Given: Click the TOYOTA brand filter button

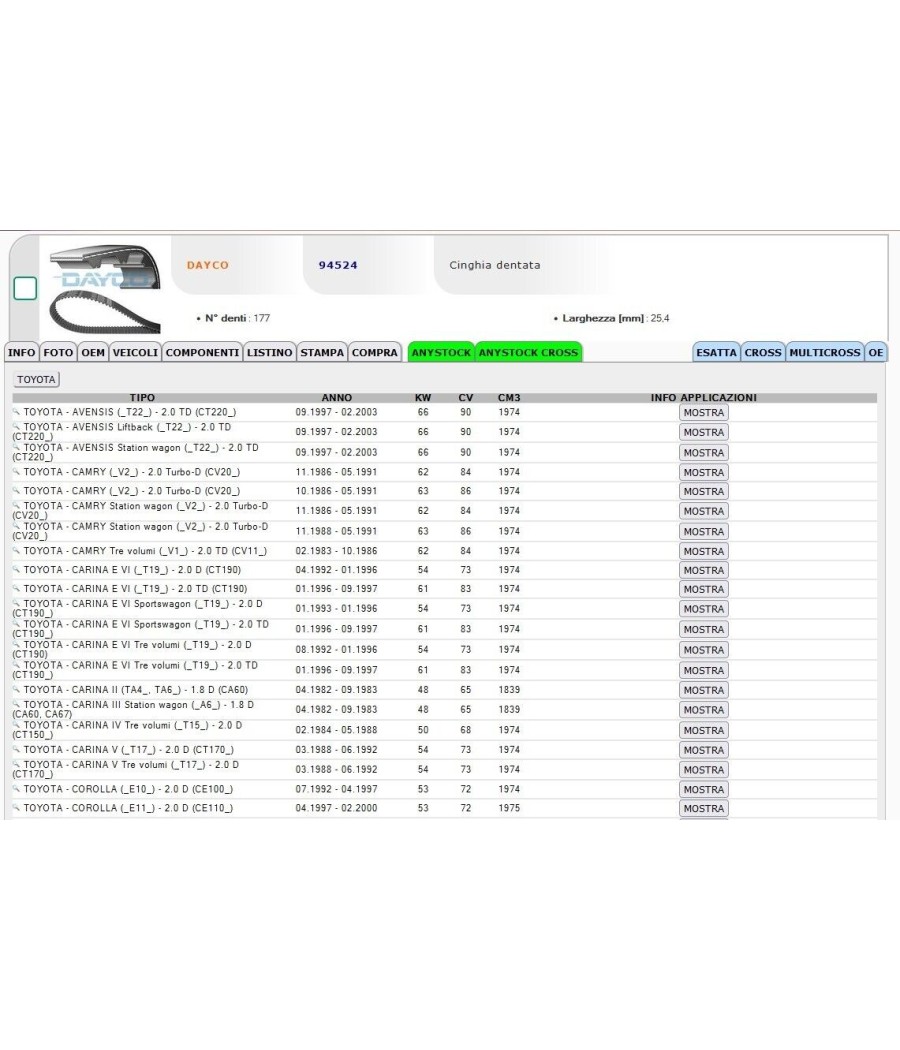Looking at the screenshot, I should tap(36, 380).
